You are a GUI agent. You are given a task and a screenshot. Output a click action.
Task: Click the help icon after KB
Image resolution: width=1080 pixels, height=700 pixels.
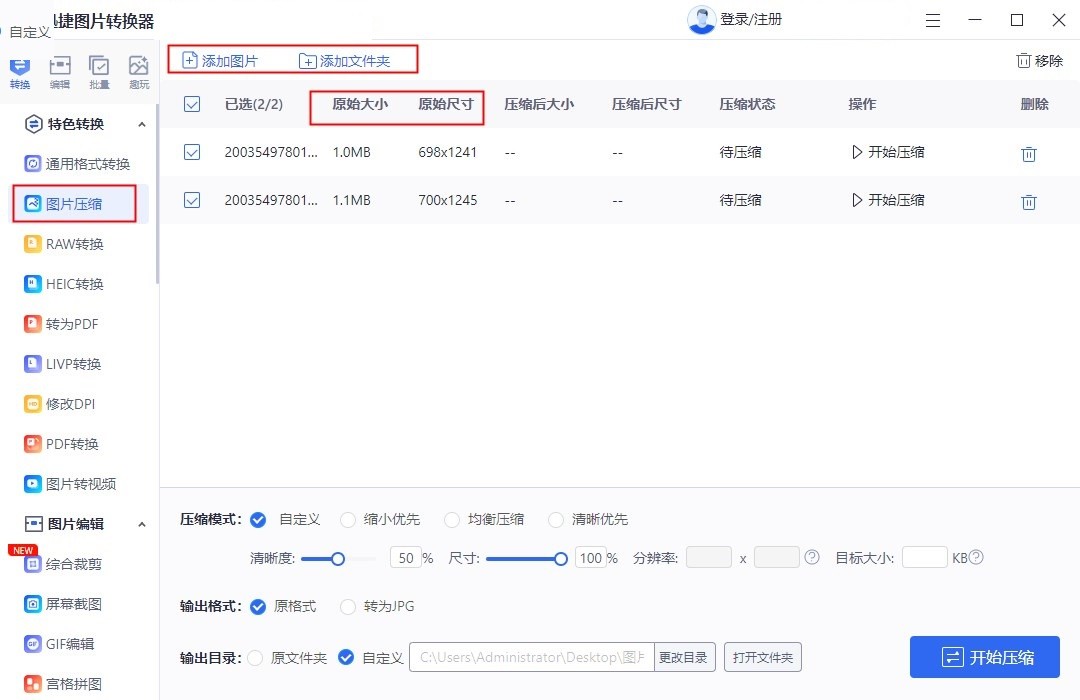pyautogui.click(x=976, y=557)
